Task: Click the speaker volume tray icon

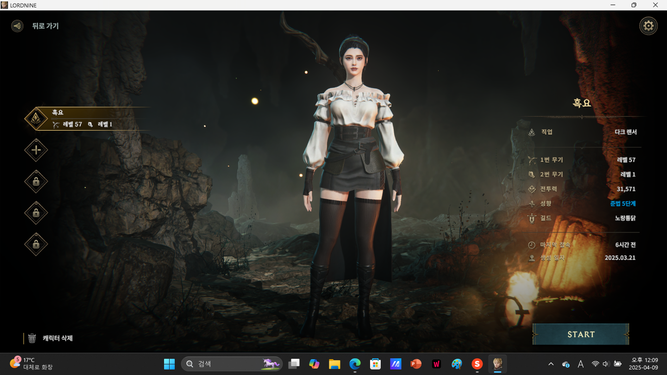Action: [606, 364]
